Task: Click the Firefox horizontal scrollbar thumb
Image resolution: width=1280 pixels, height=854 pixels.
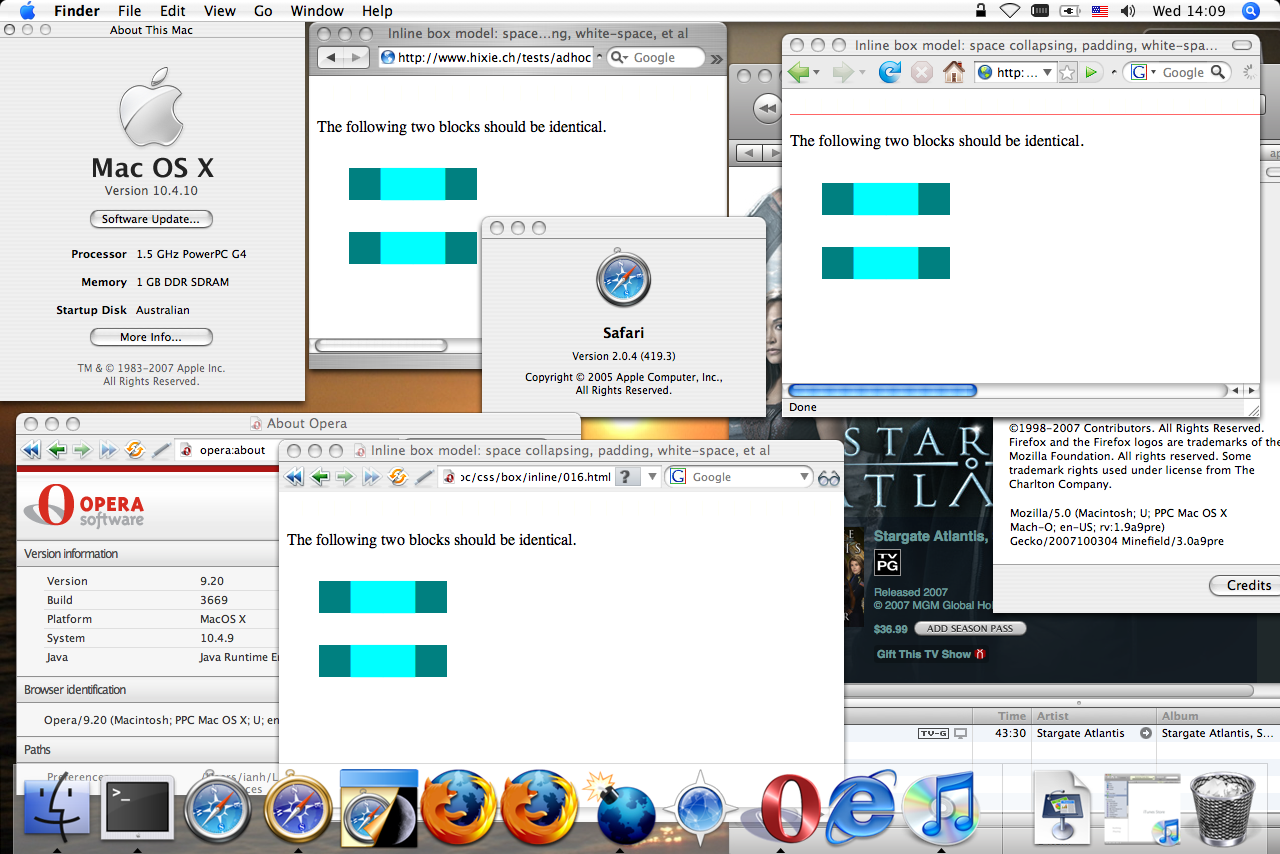Action: click(882, 390)
